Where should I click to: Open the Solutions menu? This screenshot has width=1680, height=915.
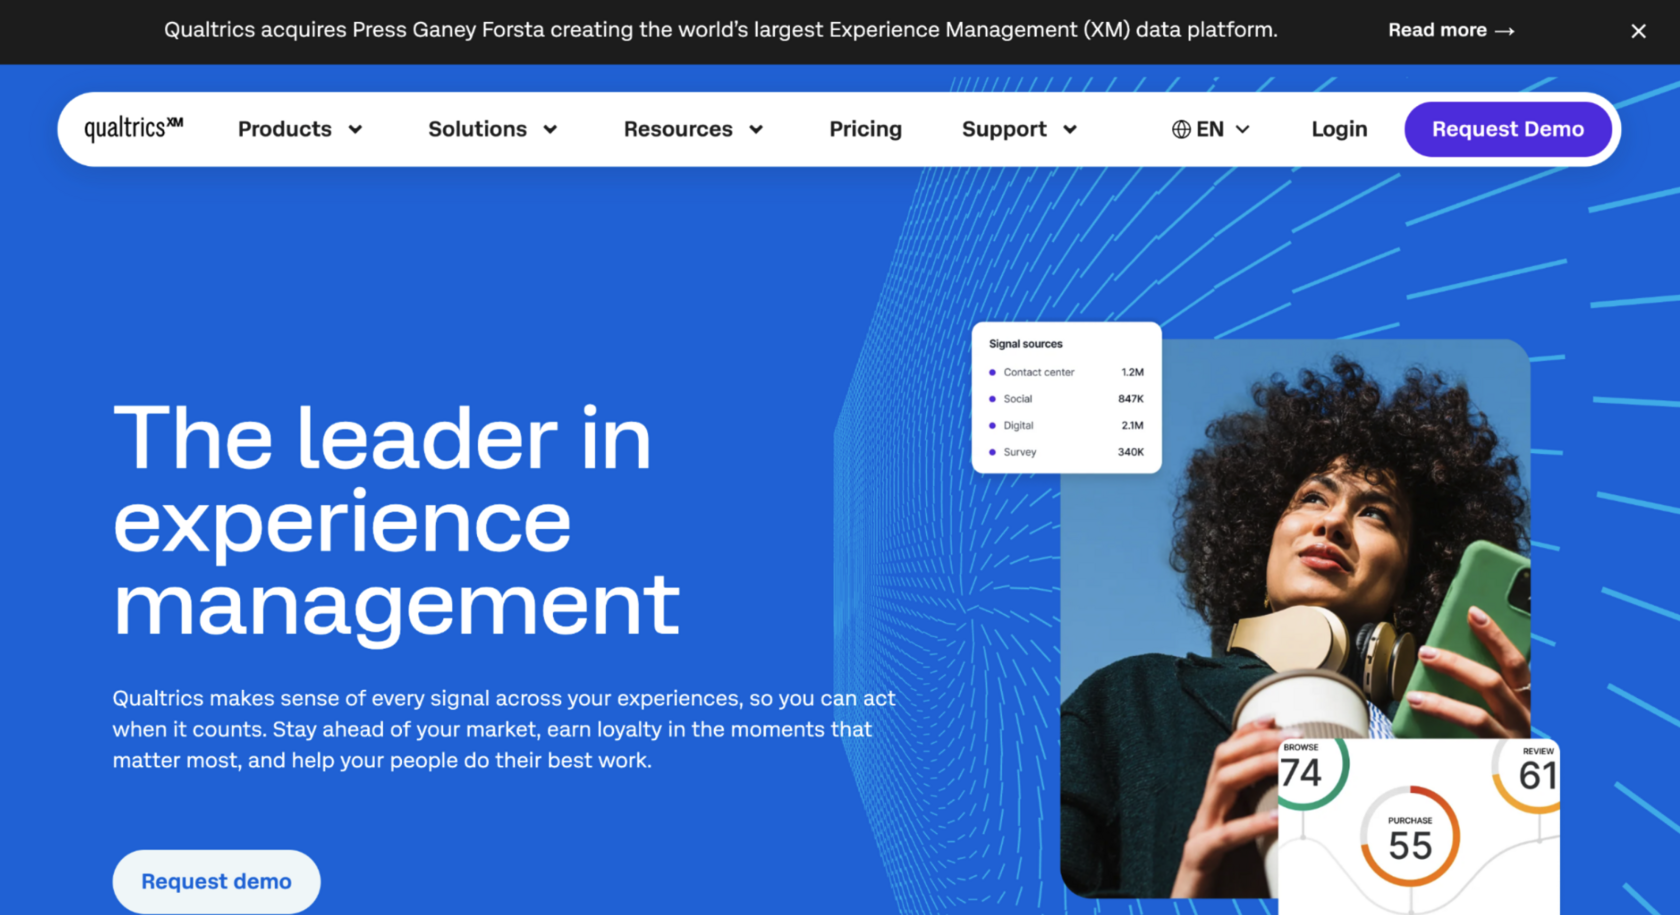(x=493, y=129)
